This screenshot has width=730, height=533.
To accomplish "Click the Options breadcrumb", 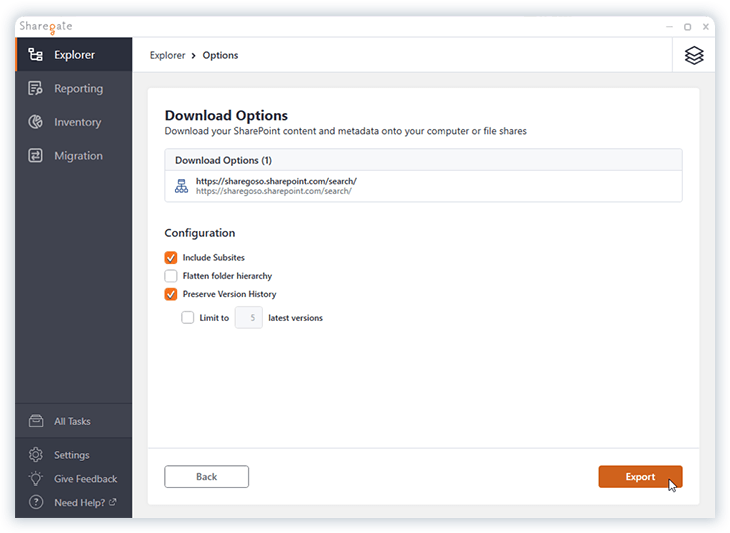I will pyautogui.click(x=220, y=55).
